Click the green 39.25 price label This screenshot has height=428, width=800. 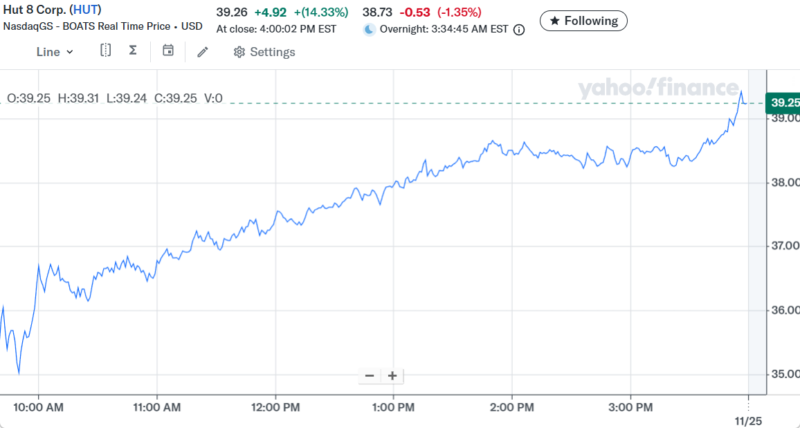(x=781, y=103)
